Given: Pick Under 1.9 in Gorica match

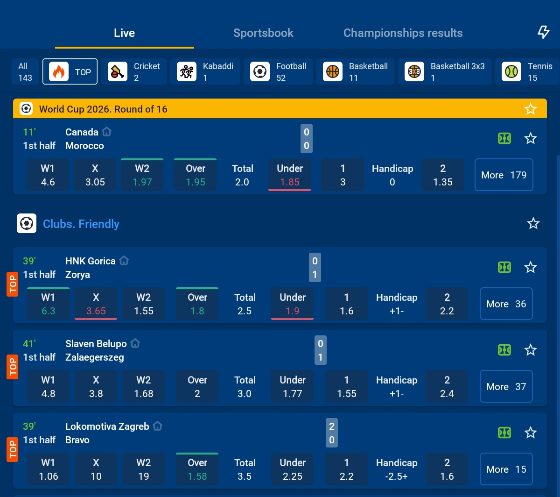Looking at the screenshot, I should 292,304.
